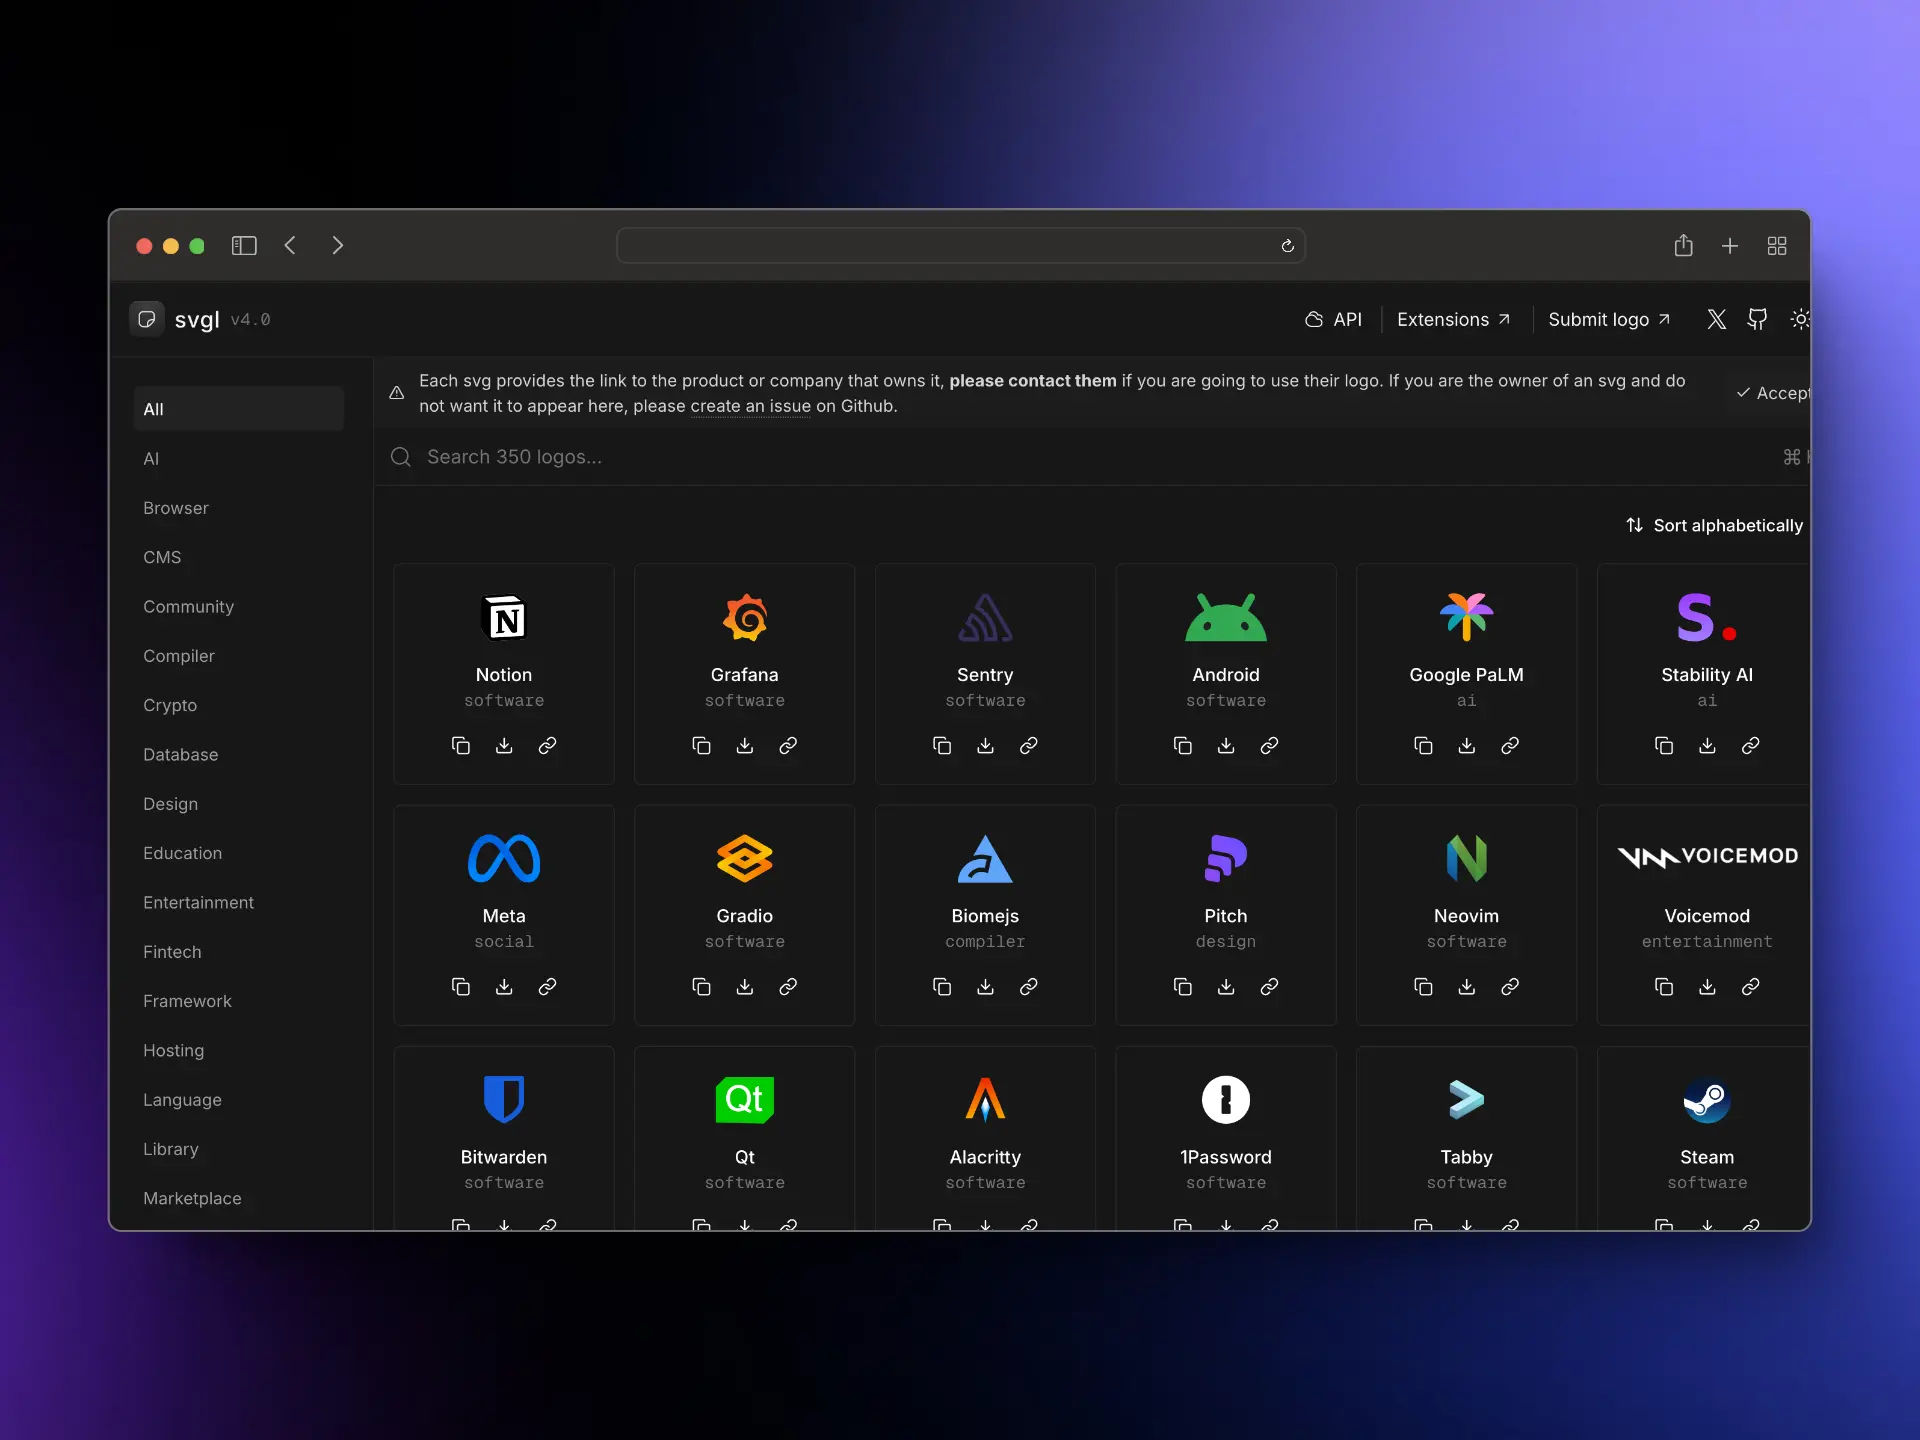1920x1440 pixels.
Task: Click the Steam logo icon
Action: [x=1705, y=1100]
